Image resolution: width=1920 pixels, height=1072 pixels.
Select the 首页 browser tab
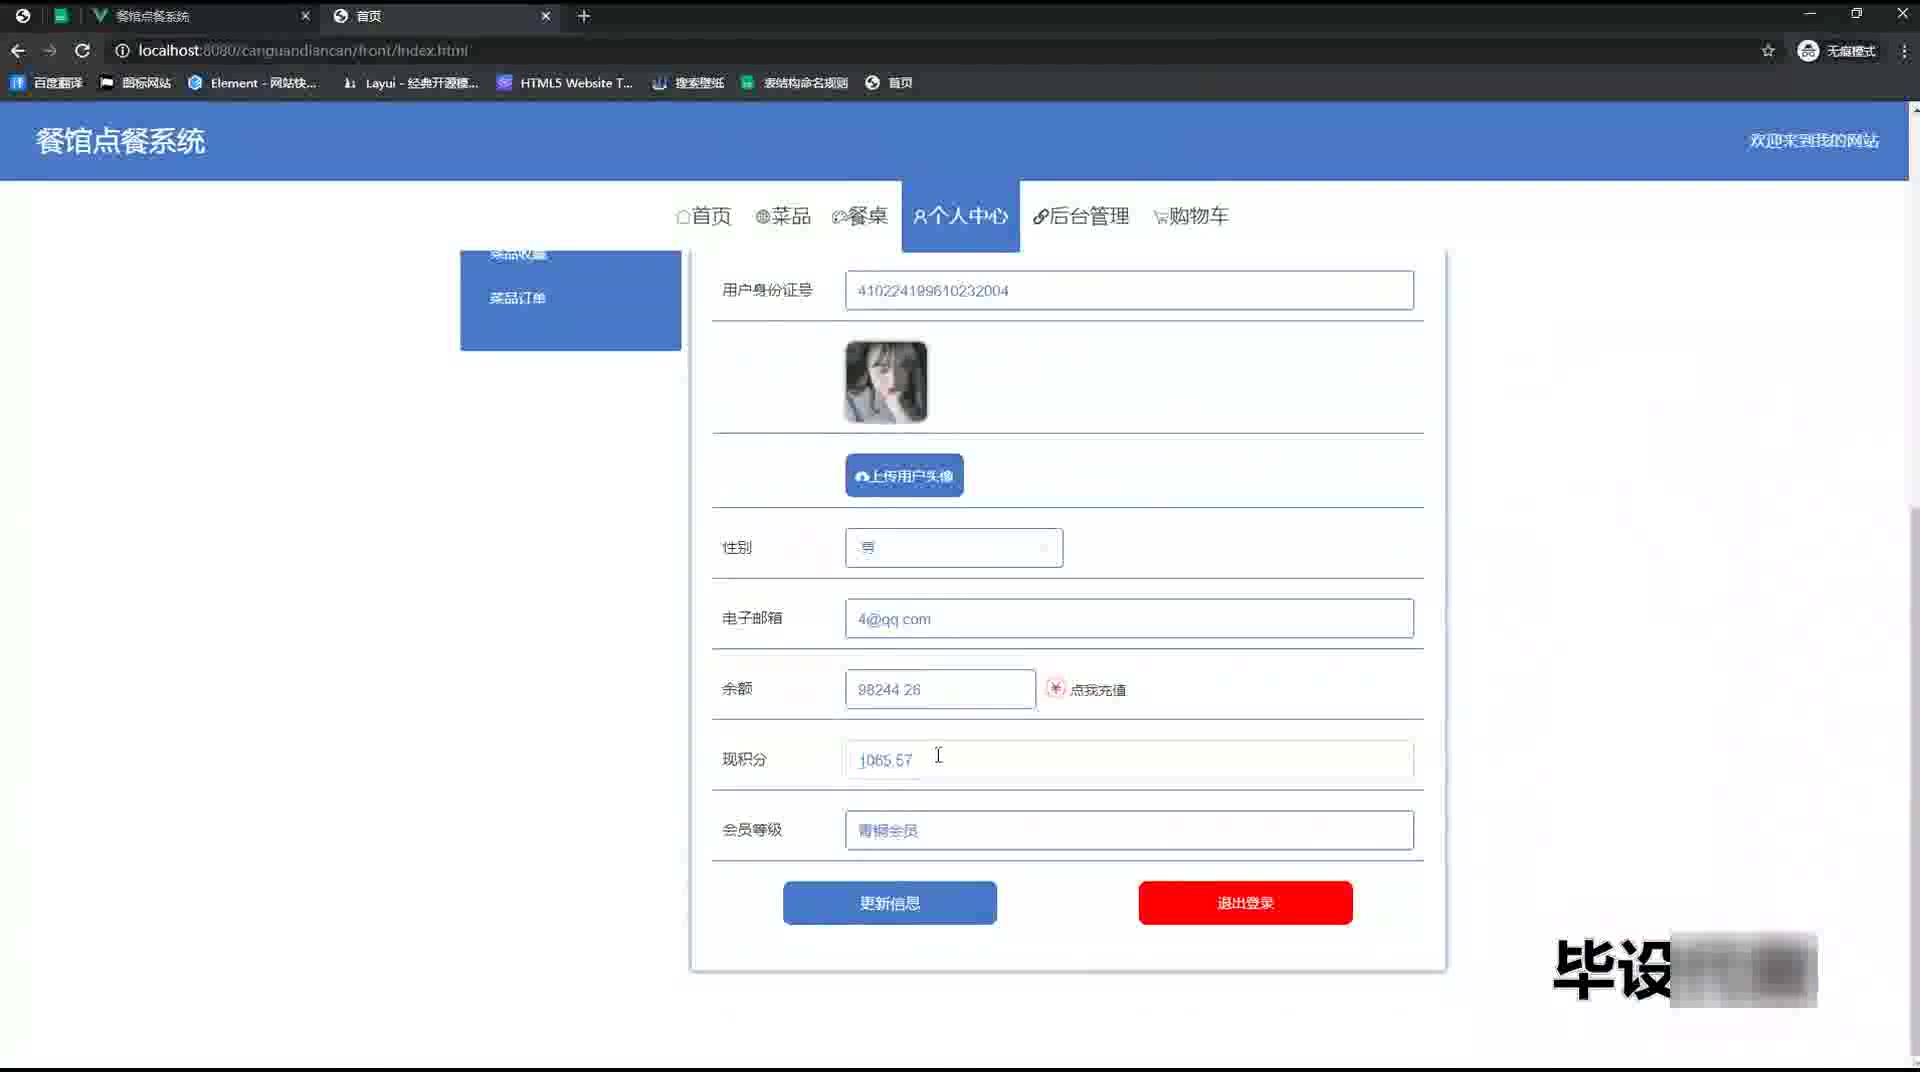pyautogui.click(x=441, y=16)
